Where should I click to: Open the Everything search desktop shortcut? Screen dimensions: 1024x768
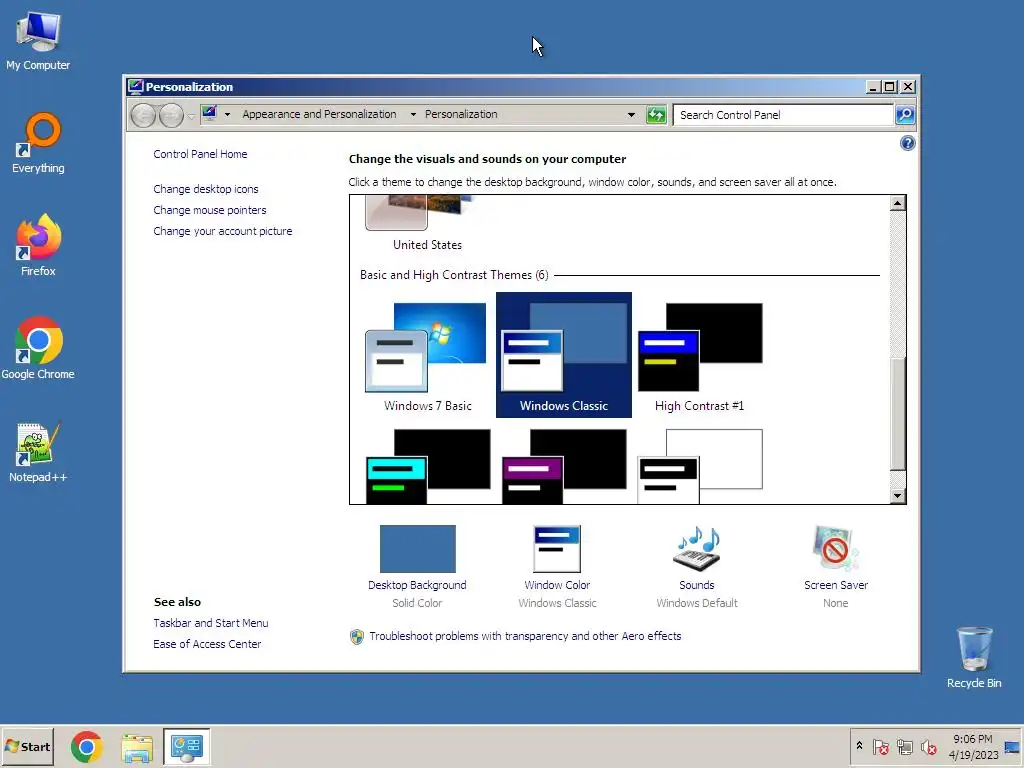coord(38,143)
